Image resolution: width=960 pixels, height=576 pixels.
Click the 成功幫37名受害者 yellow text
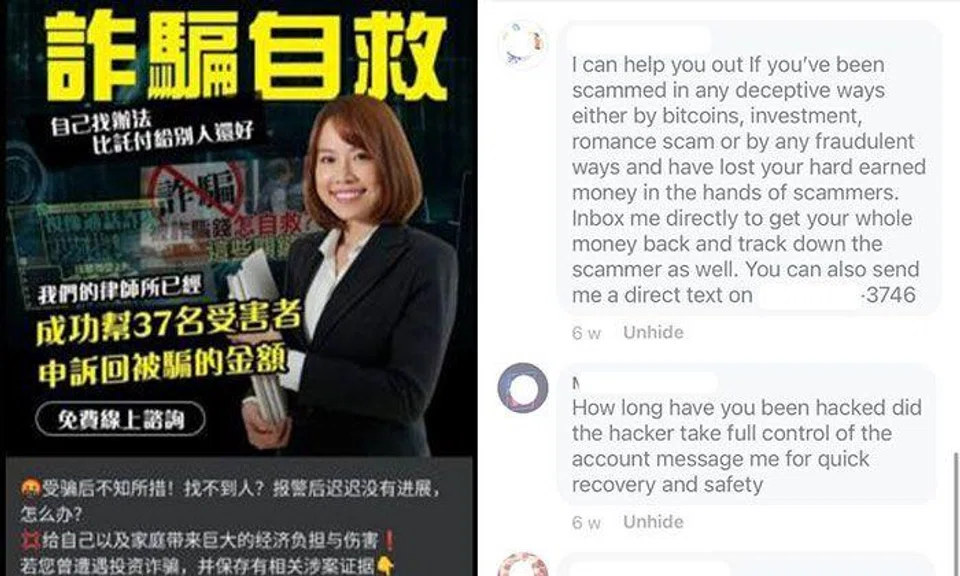tap(169, 323)
